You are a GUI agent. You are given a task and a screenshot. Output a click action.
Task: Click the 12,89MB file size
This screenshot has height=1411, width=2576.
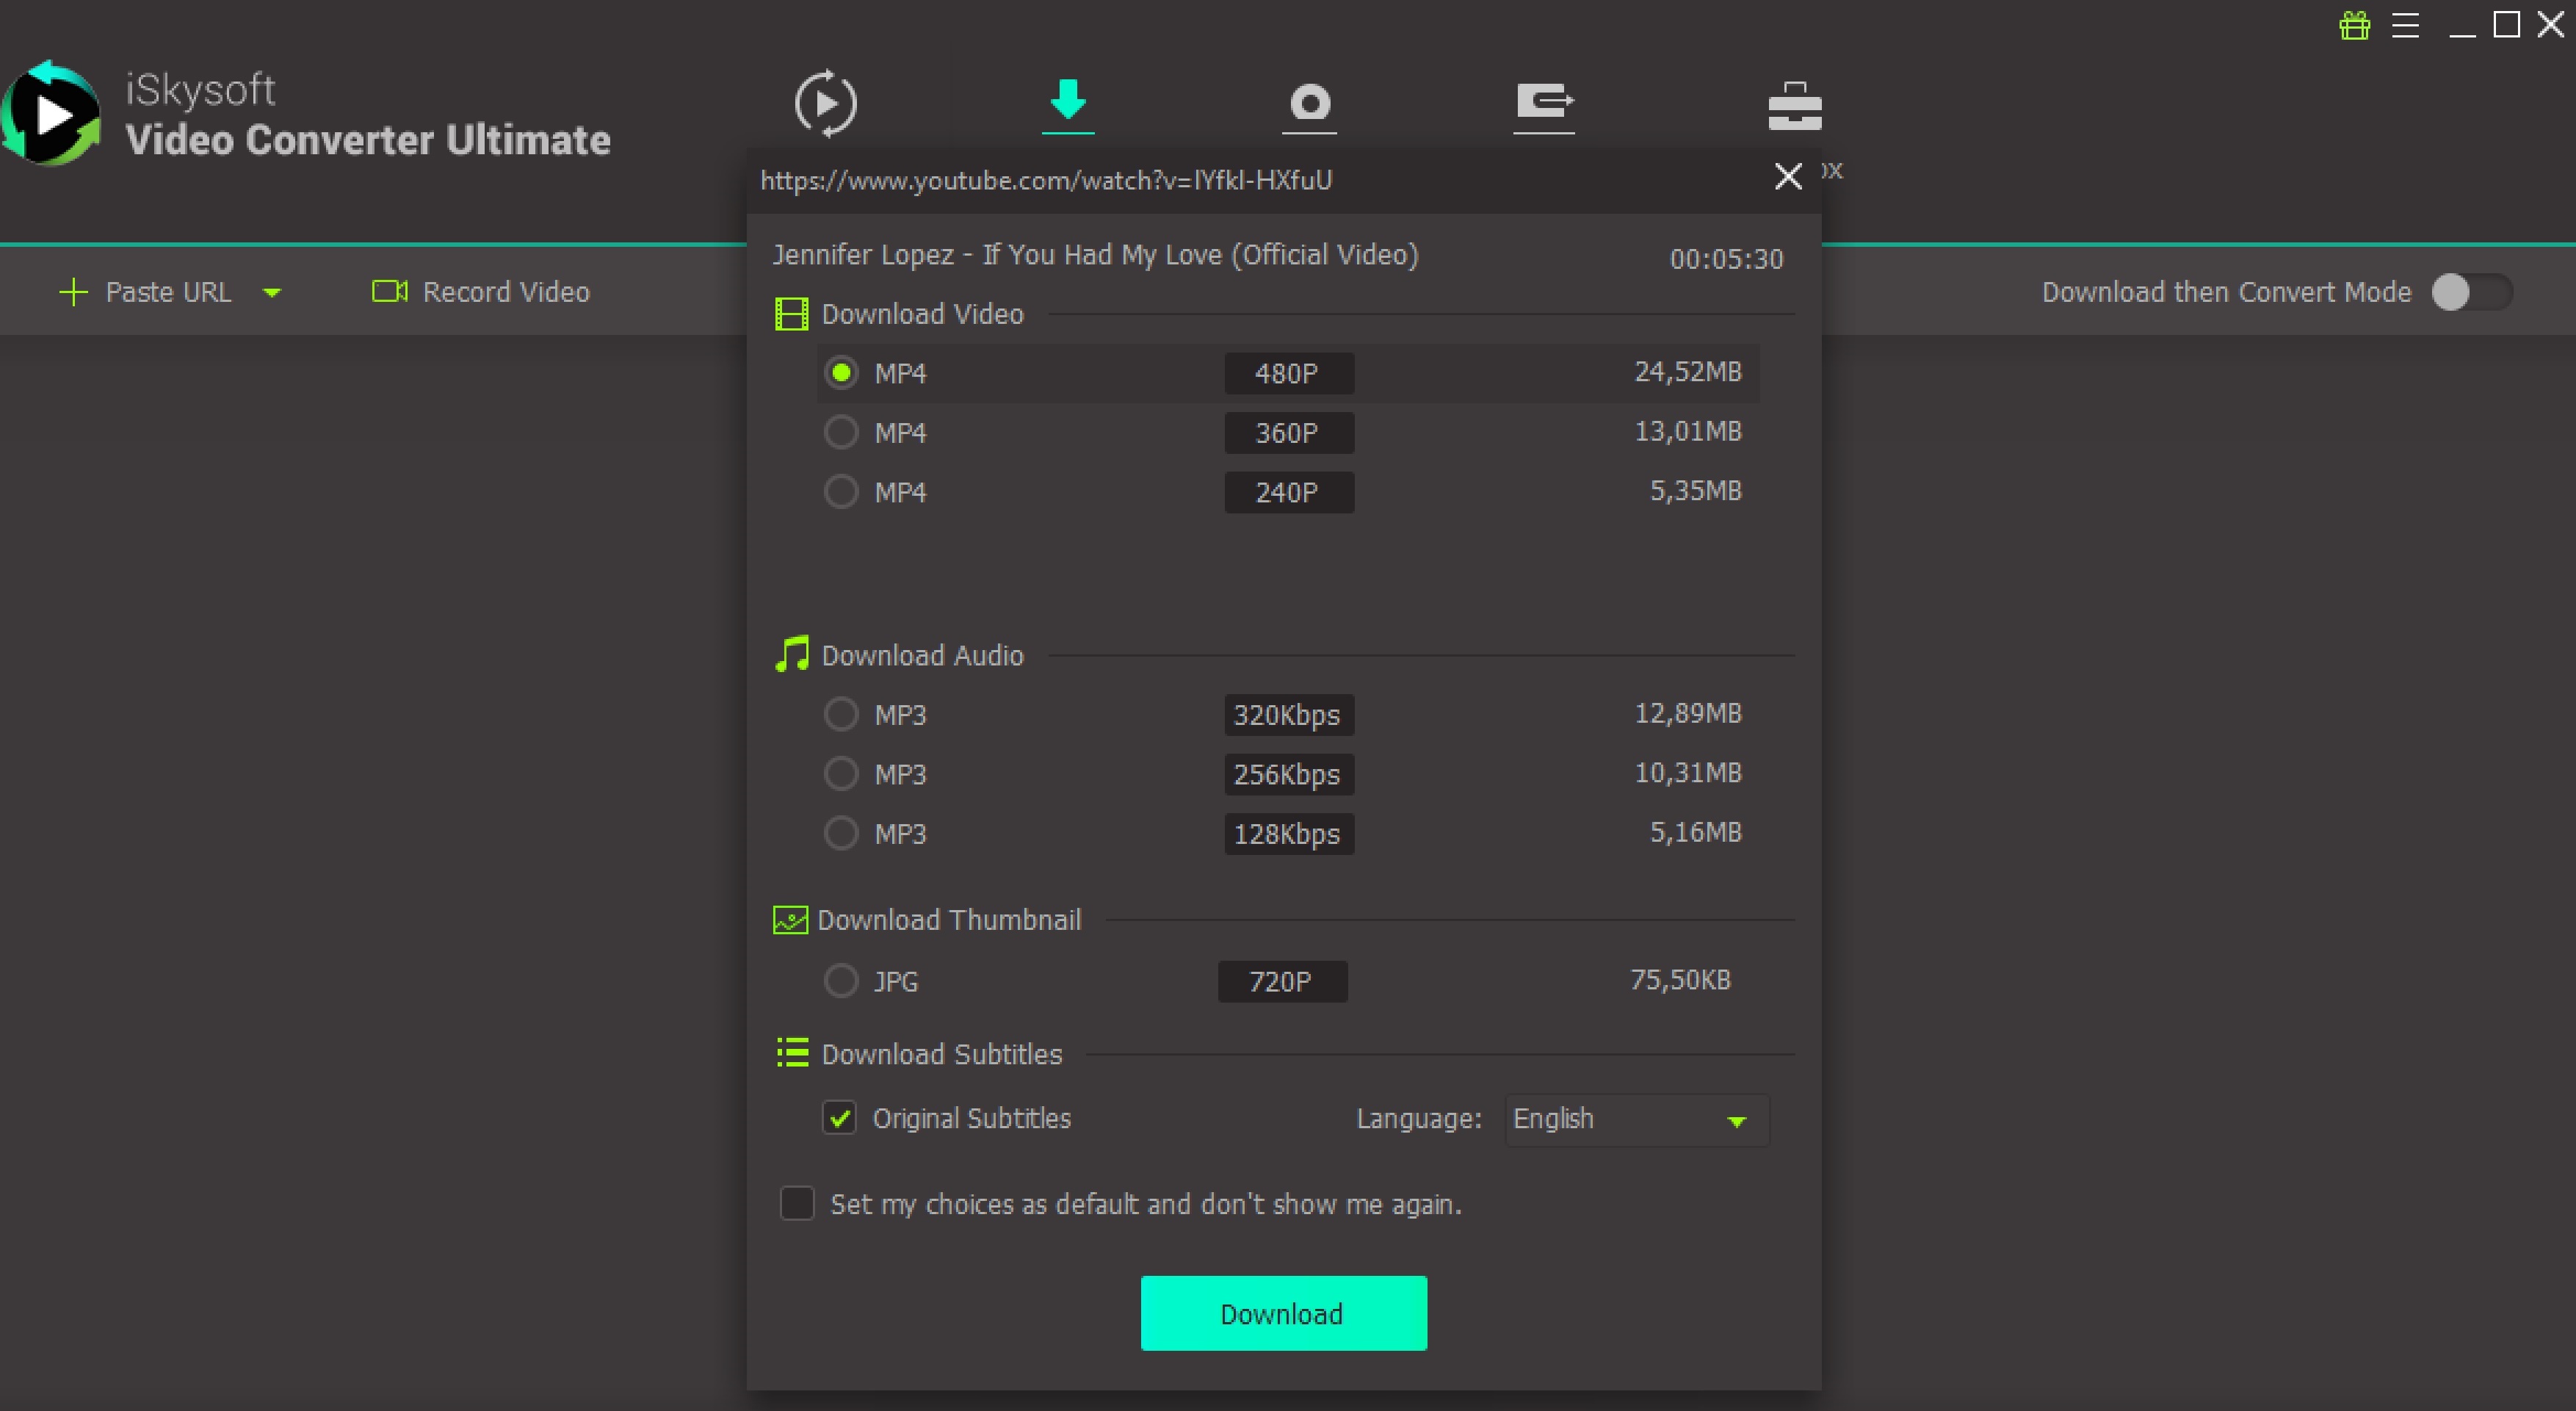click(x=1688, y=713)
